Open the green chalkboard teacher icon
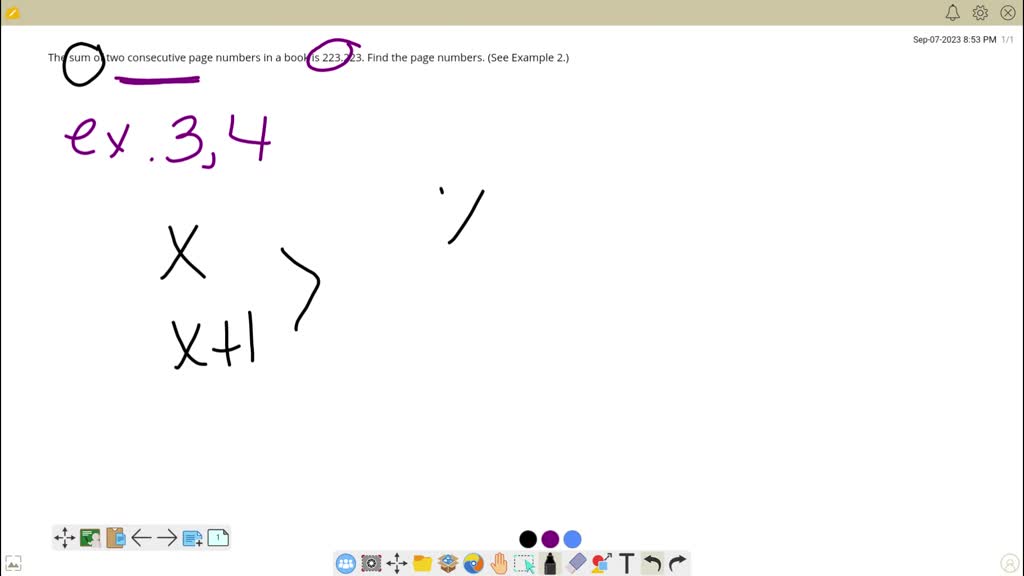Viewport: 1024px width, 576px height. [90, 538]
